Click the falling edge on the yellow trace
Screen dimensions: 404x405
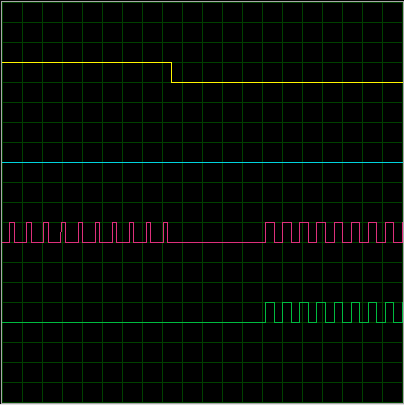tap(171, 72)
